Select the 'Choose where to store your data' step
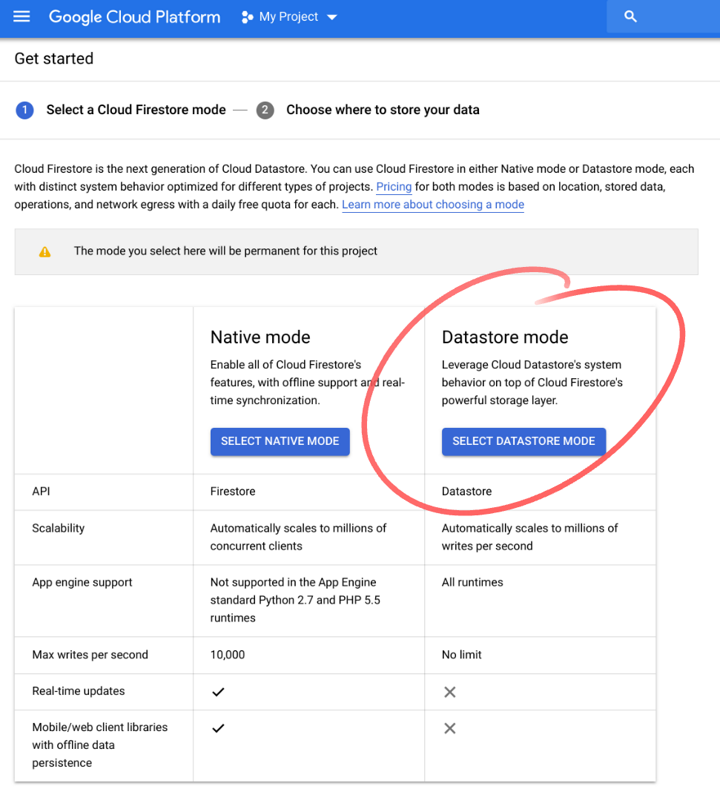The image size is (720, 801). [x=383, y=110]
